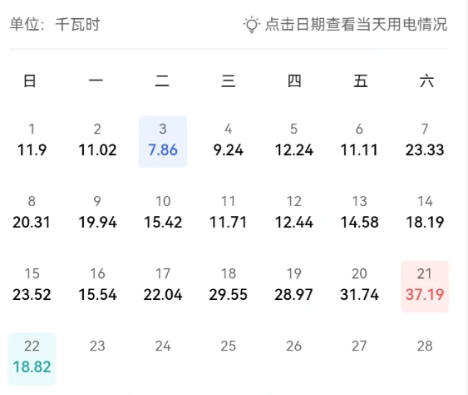Viewport: 468px width, 395px height.
Task: Select highlighted day 3 with 7.86
Action: coord(163,142)
